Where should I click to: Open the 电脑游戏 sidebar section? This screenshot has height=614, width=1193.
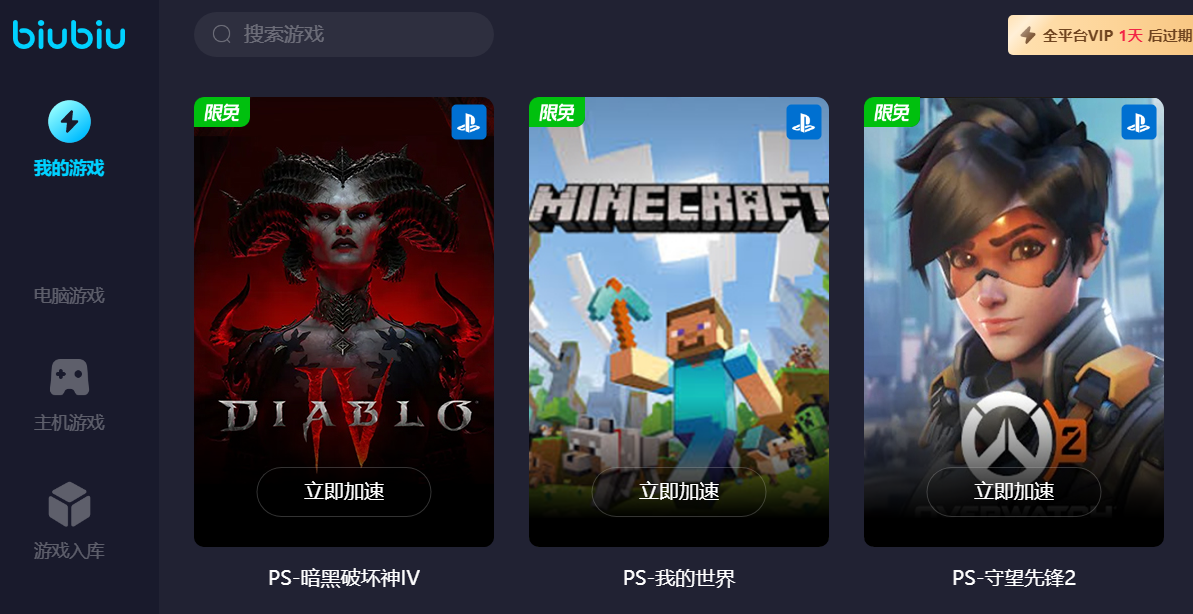[x=68, y=295]
